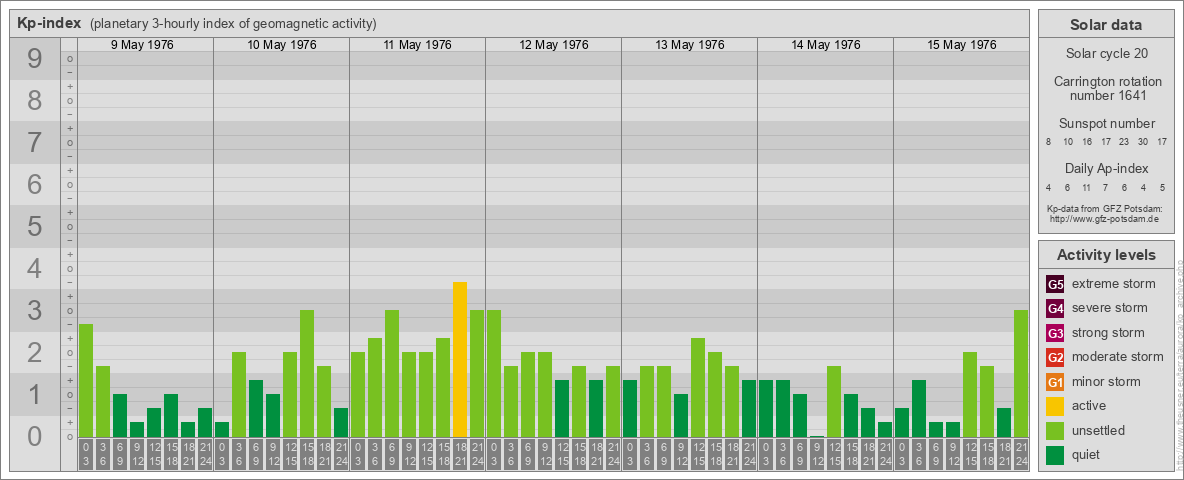Click sunspot number value 10
The width and height of the screenshot is (1184, 480).
[1068, 143]
